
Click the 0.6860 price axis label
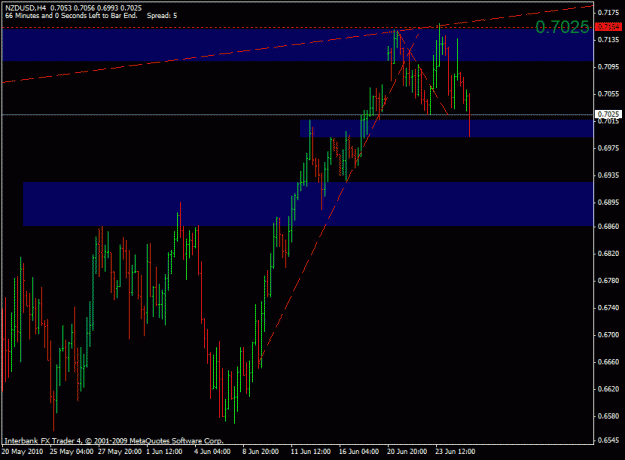[x=608, y=226]
